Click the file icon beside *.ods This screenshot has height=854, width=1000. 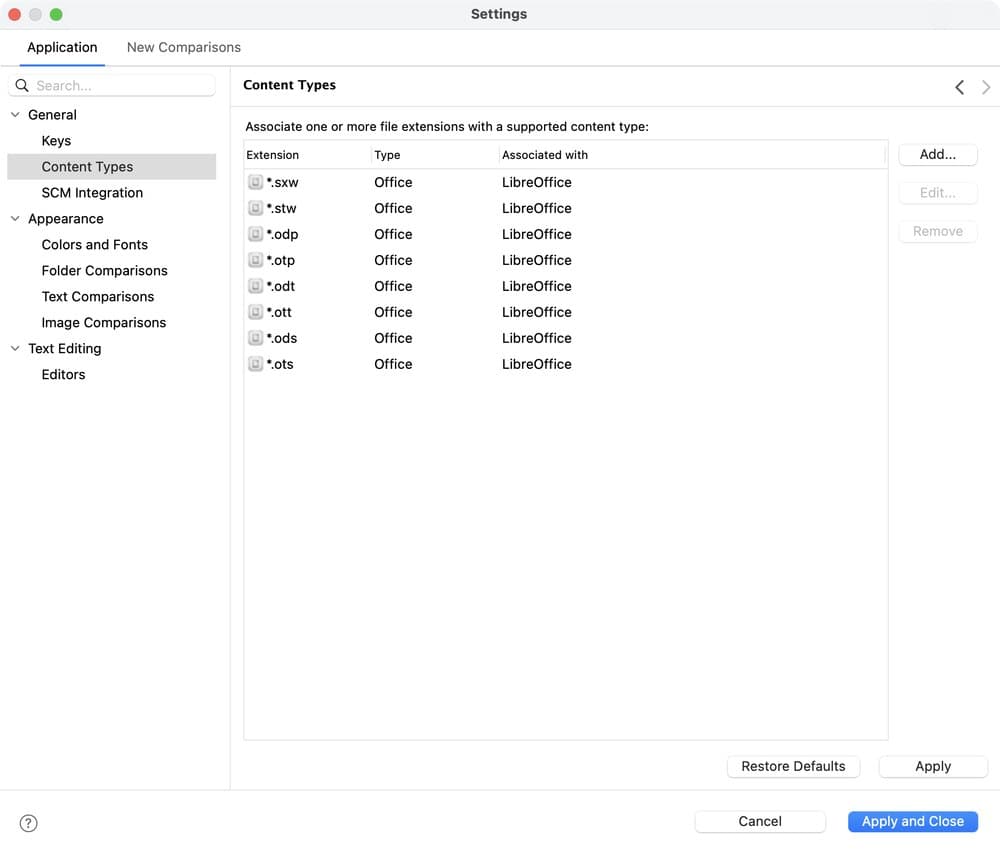255,338
